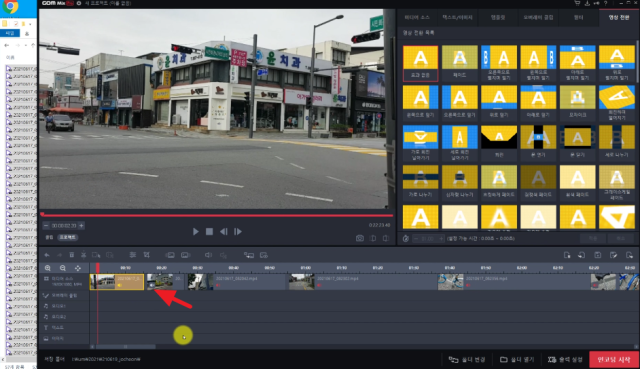Select the 문 닫기 transition
Screen dimensions: 640x369
tap(578, 143)
